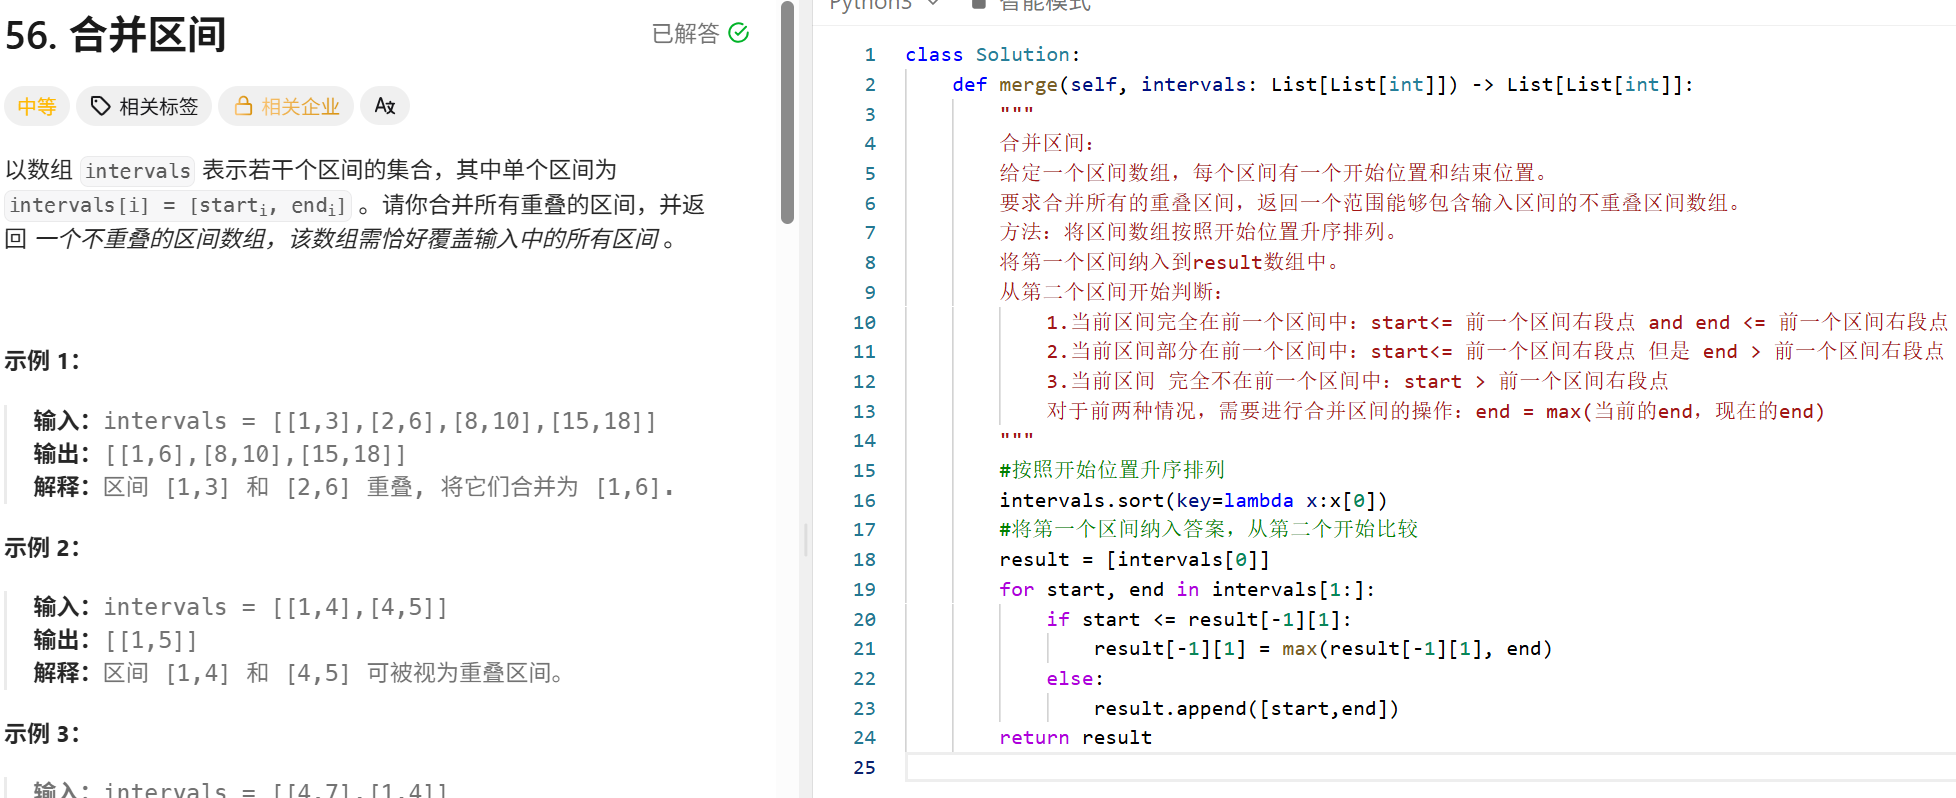Click the comment #按照开始位置升序排列
This screenshot has width=1956, height=798.
(1112, 470)
